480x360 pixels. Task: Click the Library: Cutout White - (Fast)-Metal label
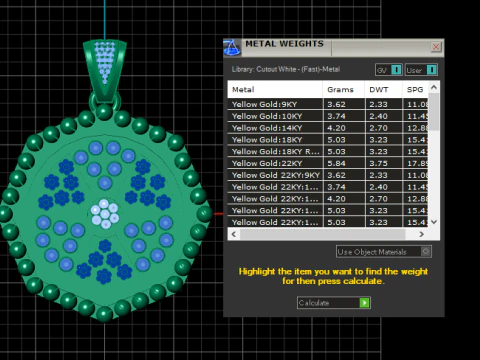pos(286,69)
